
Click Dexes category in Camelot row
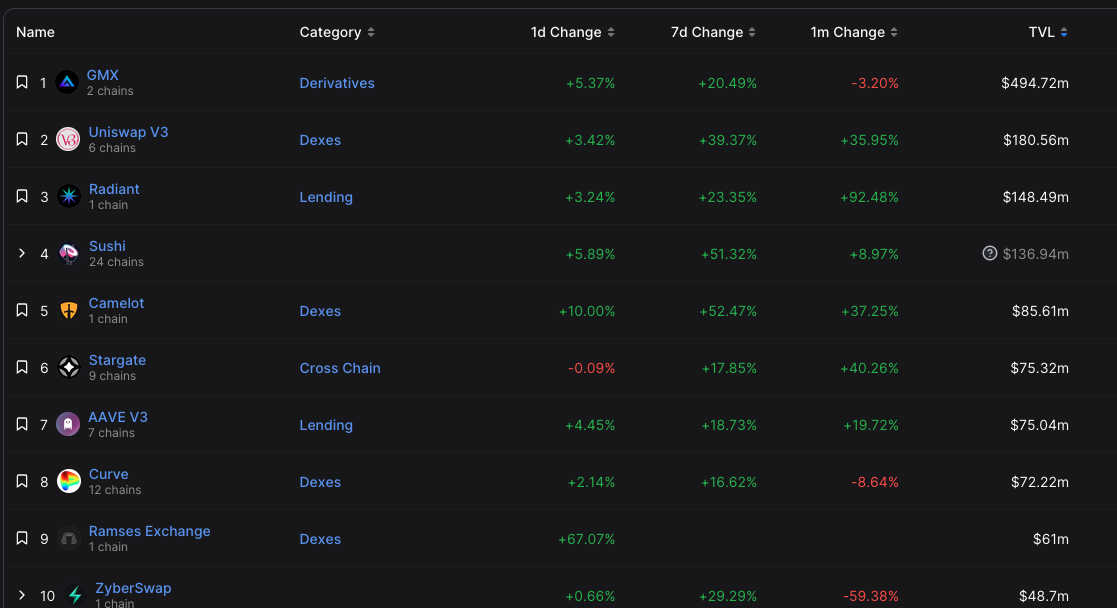(x=320, y=311)
